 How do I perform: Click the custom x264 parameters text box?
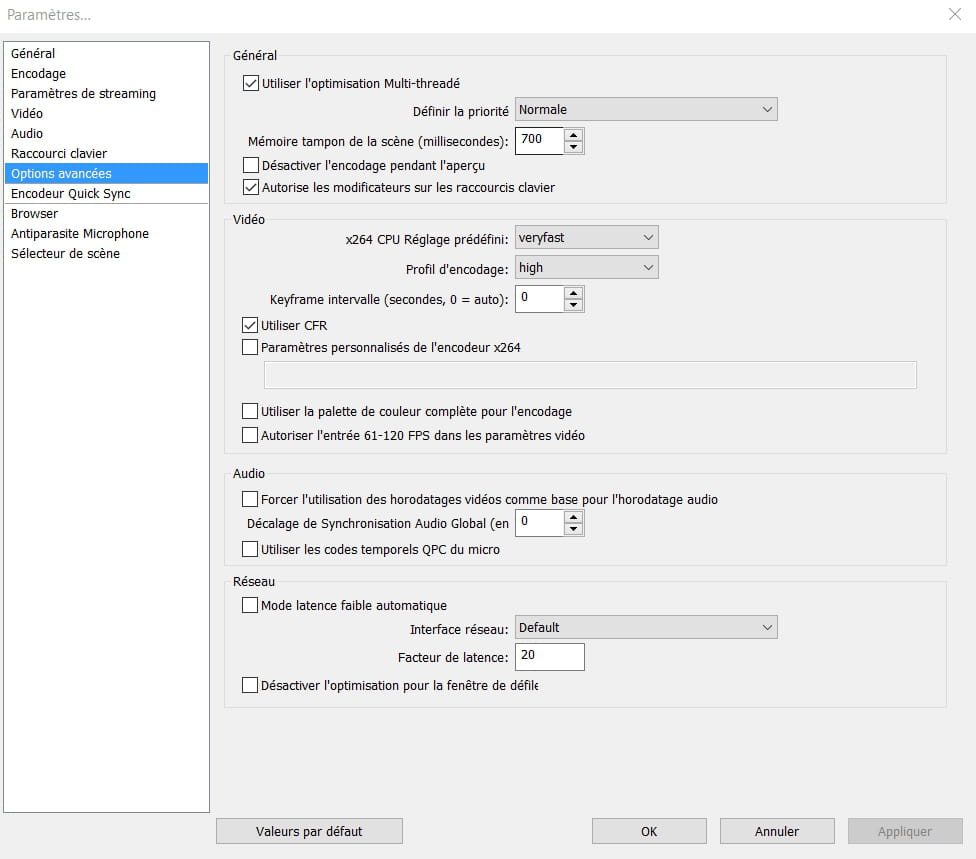pyautogui.click(x=590, y=375)
